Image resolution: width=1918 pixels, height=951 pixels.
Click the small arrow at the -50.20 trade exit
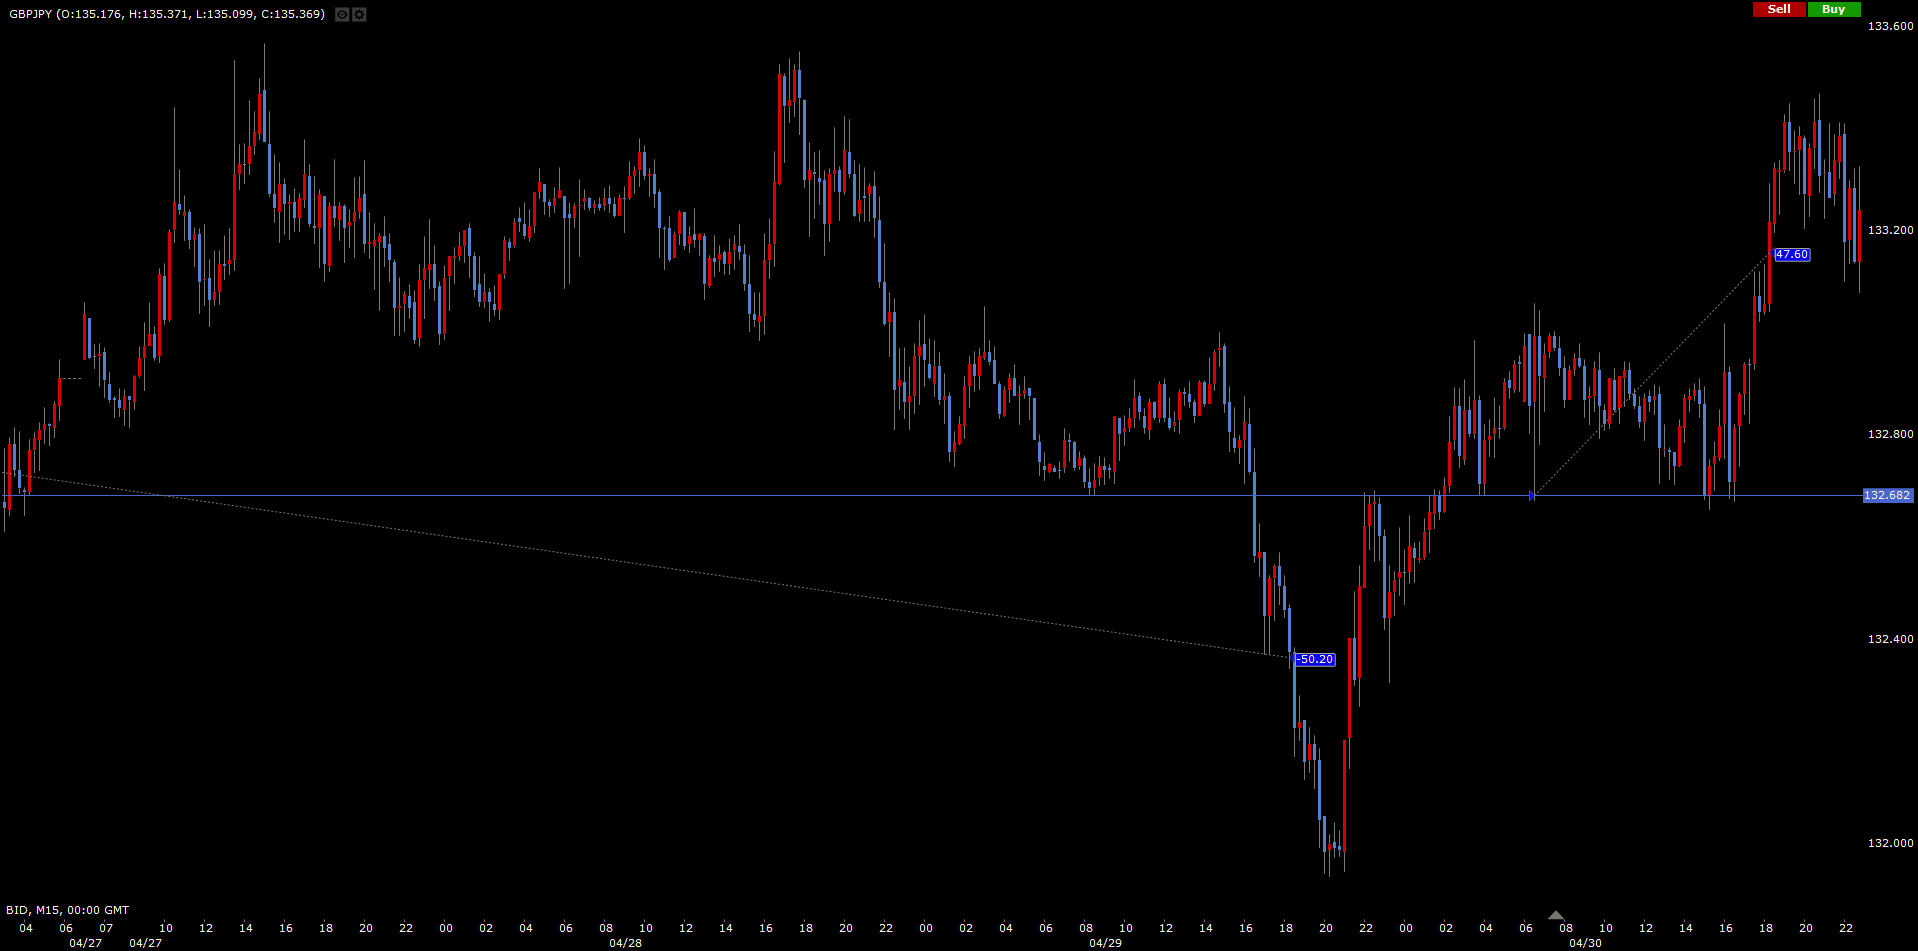click(x=1291, y=657)
